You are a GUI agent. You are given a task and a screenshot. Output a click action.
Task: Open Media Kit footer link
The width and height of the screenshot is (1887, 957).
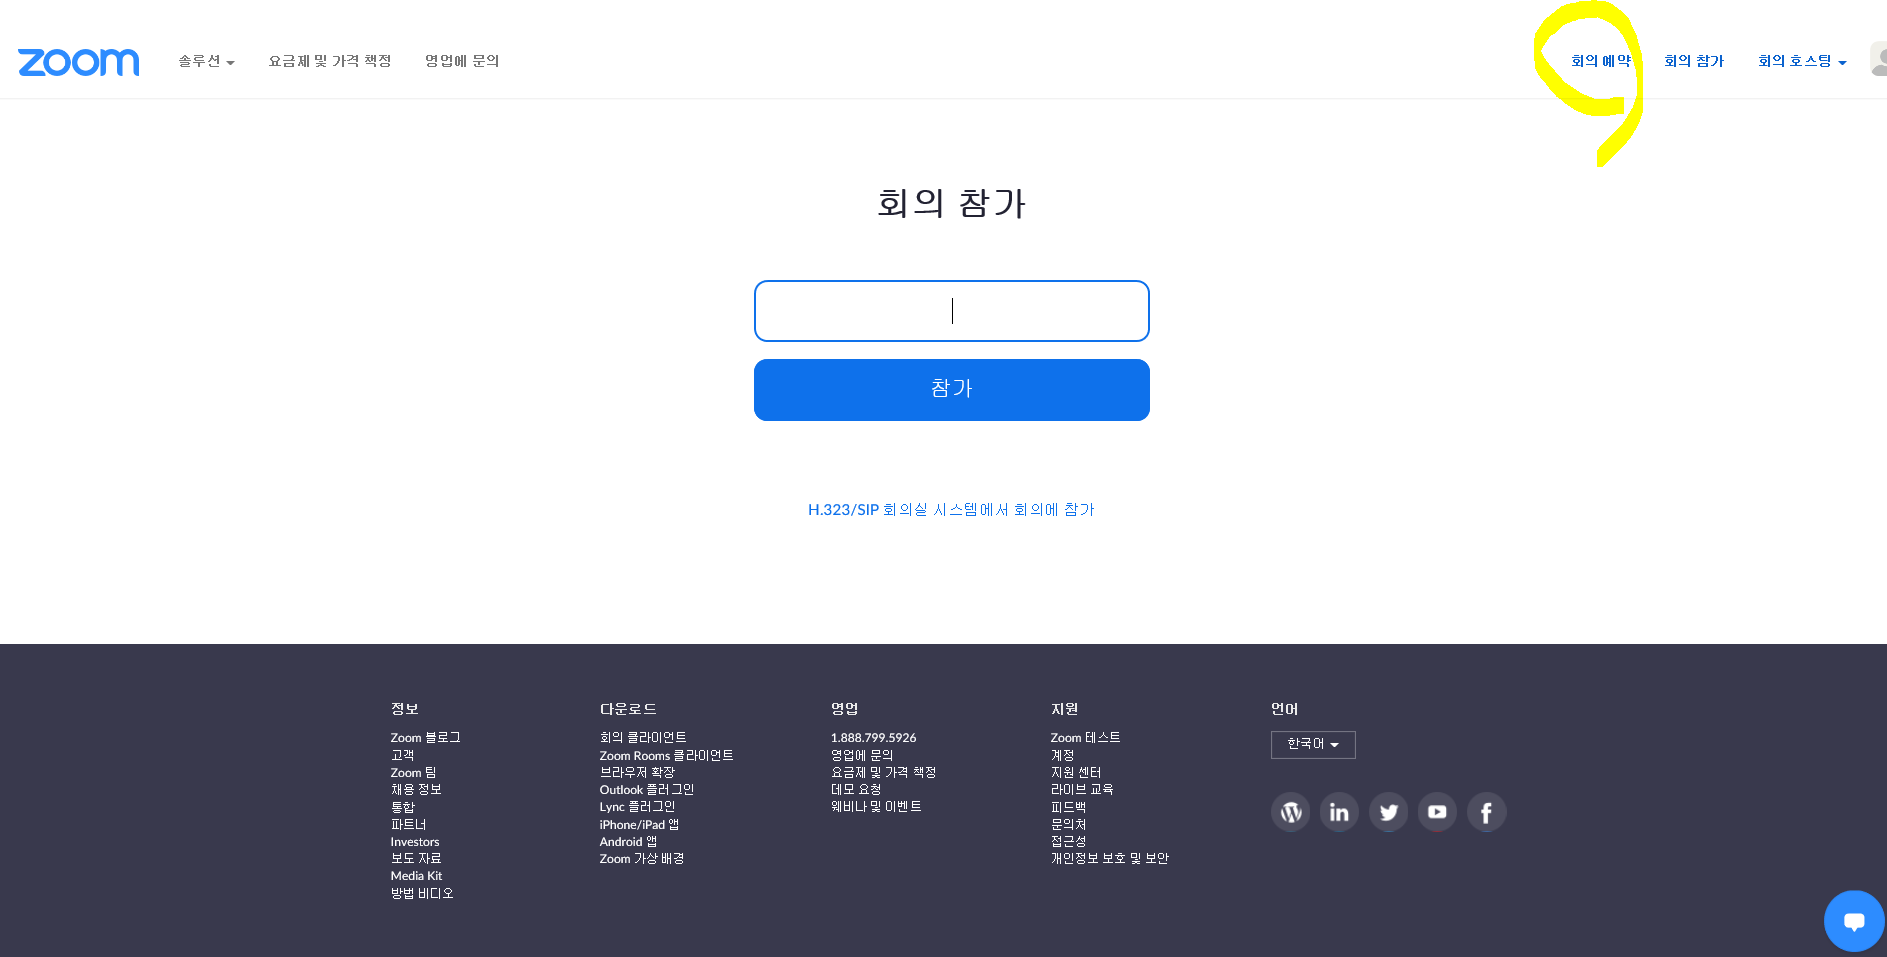tap(416, 876)
